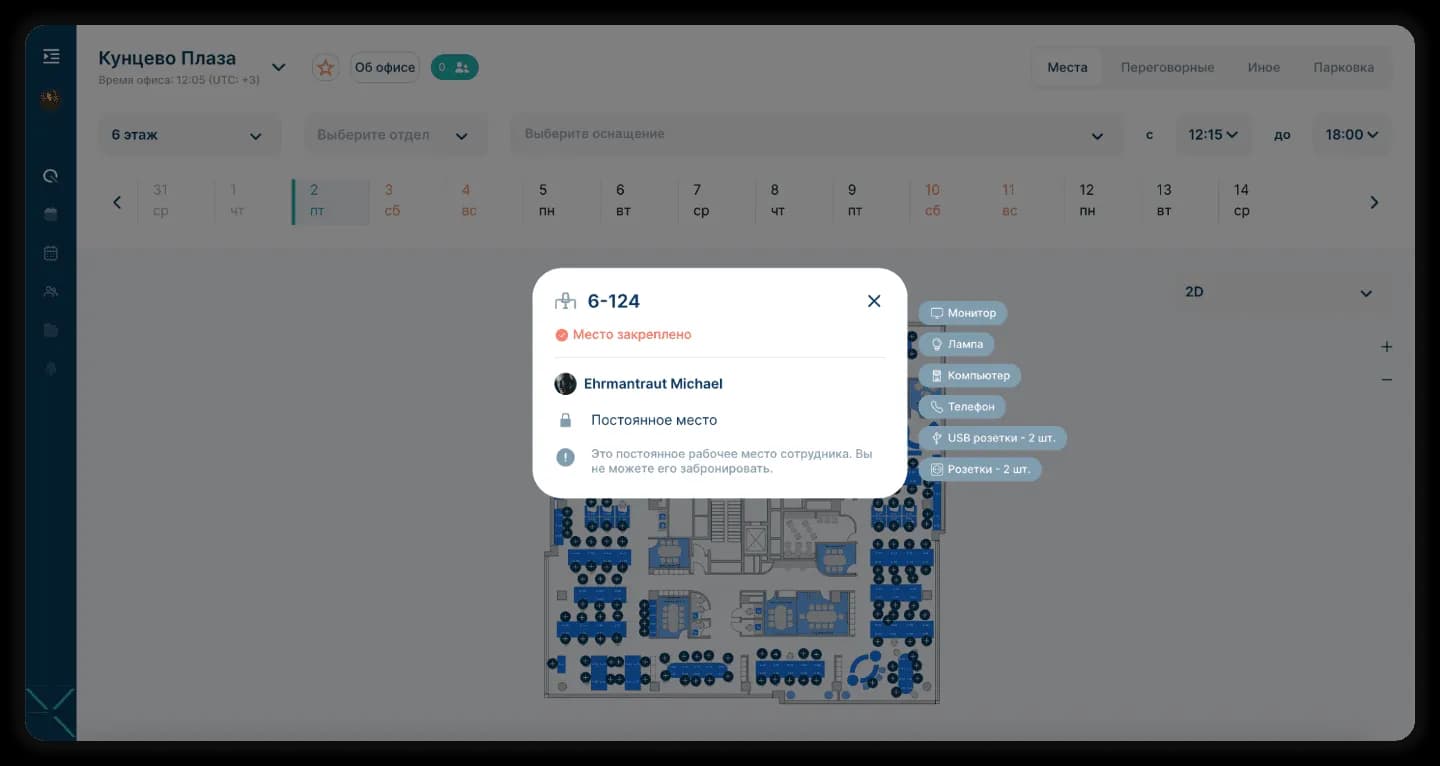Open the 2D view mode dropdown
This screenshot has width=1440, height=766.
1279,292
